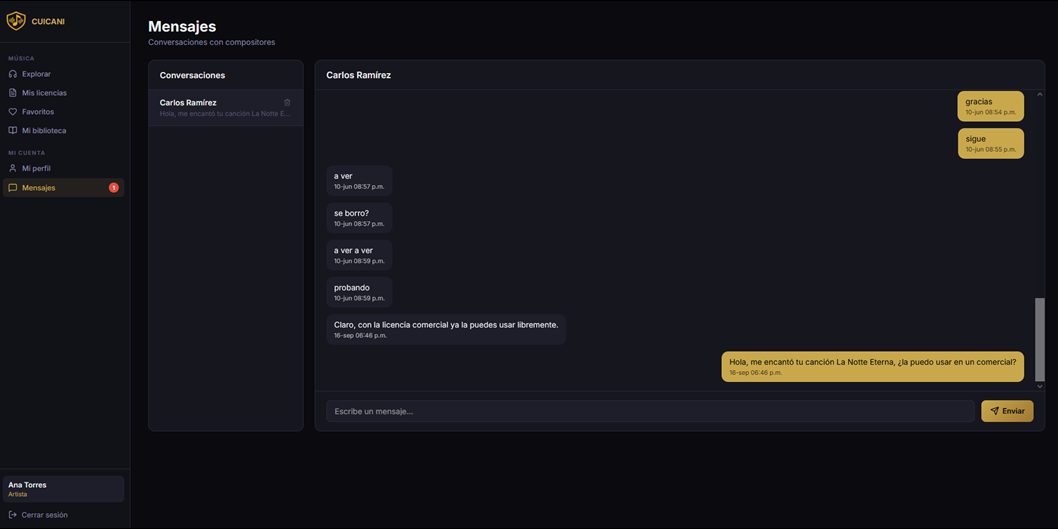This screenshot has width=1058, height=529.
Task: Click the 'Artista' role label under Ana Torres
Action: pos(18,495)
